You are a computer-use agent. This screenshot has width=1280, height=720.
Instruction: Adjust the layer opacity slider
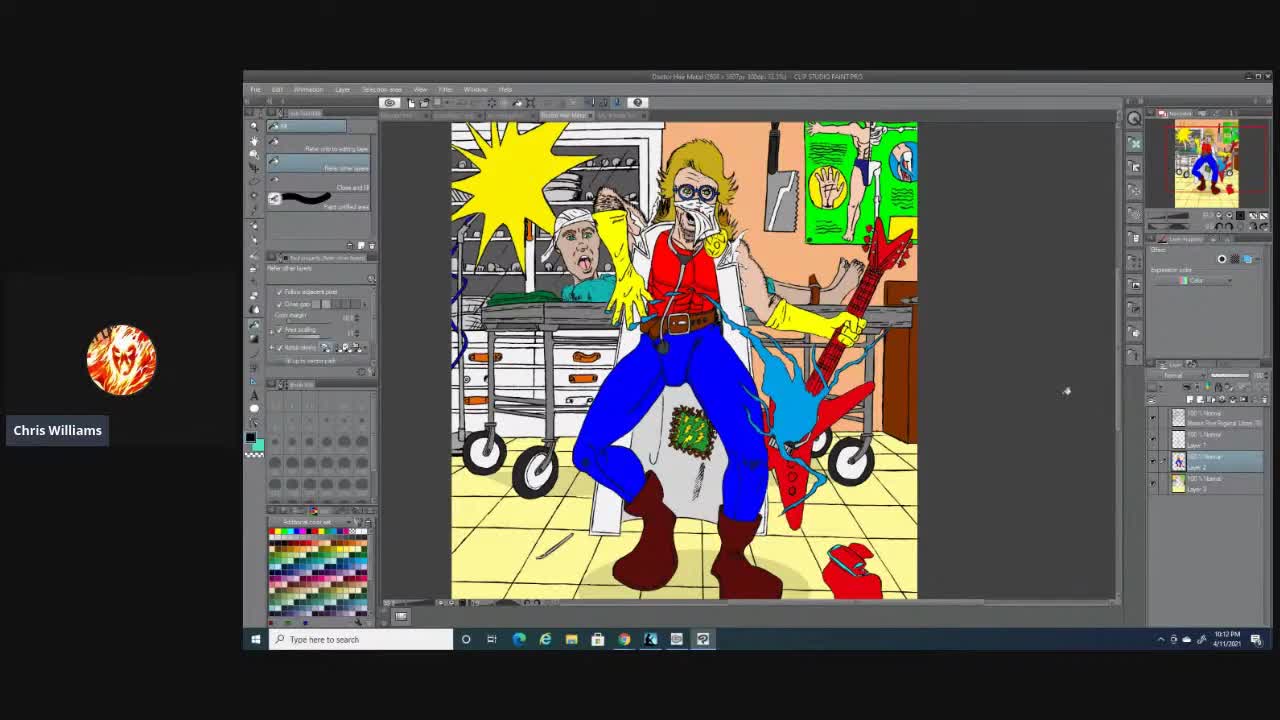1229,375
